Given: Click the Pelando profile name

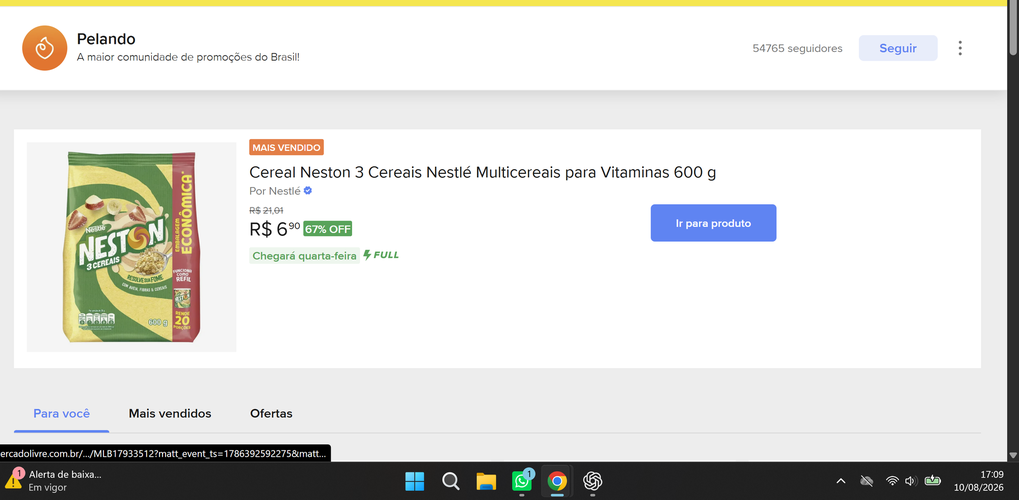Looking at the screenshot, I should (106, 39).
